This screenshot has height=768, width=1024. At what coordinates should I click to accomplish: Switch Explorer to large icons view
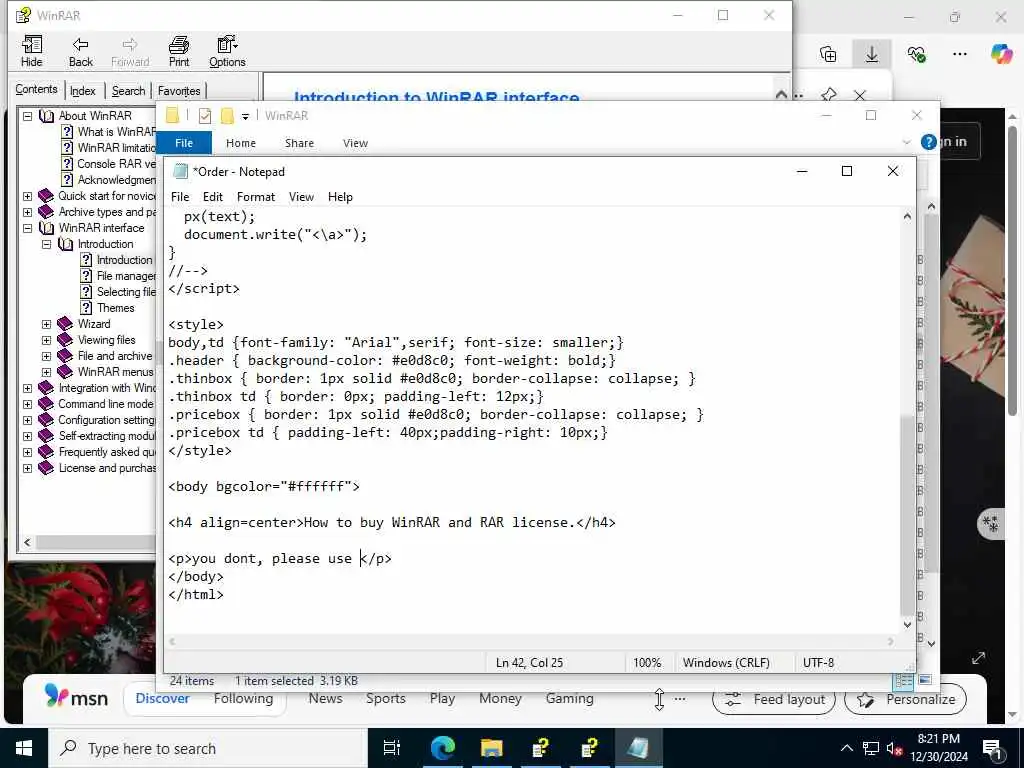click(925, 680)
